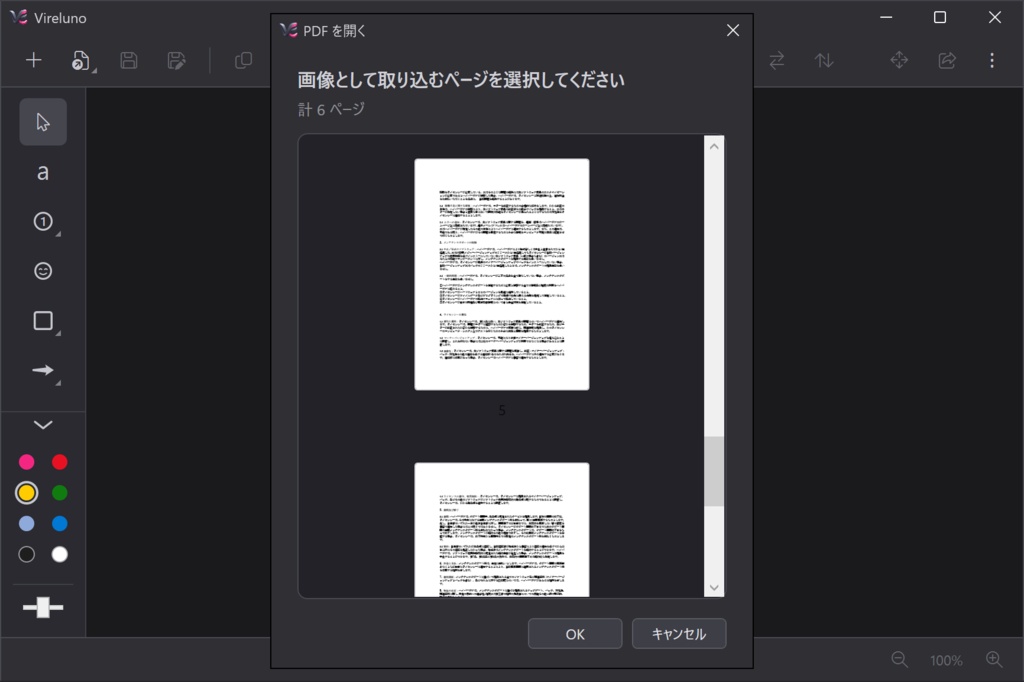
Task: Click the Save floppy disk icon
Action: [129, 60]
